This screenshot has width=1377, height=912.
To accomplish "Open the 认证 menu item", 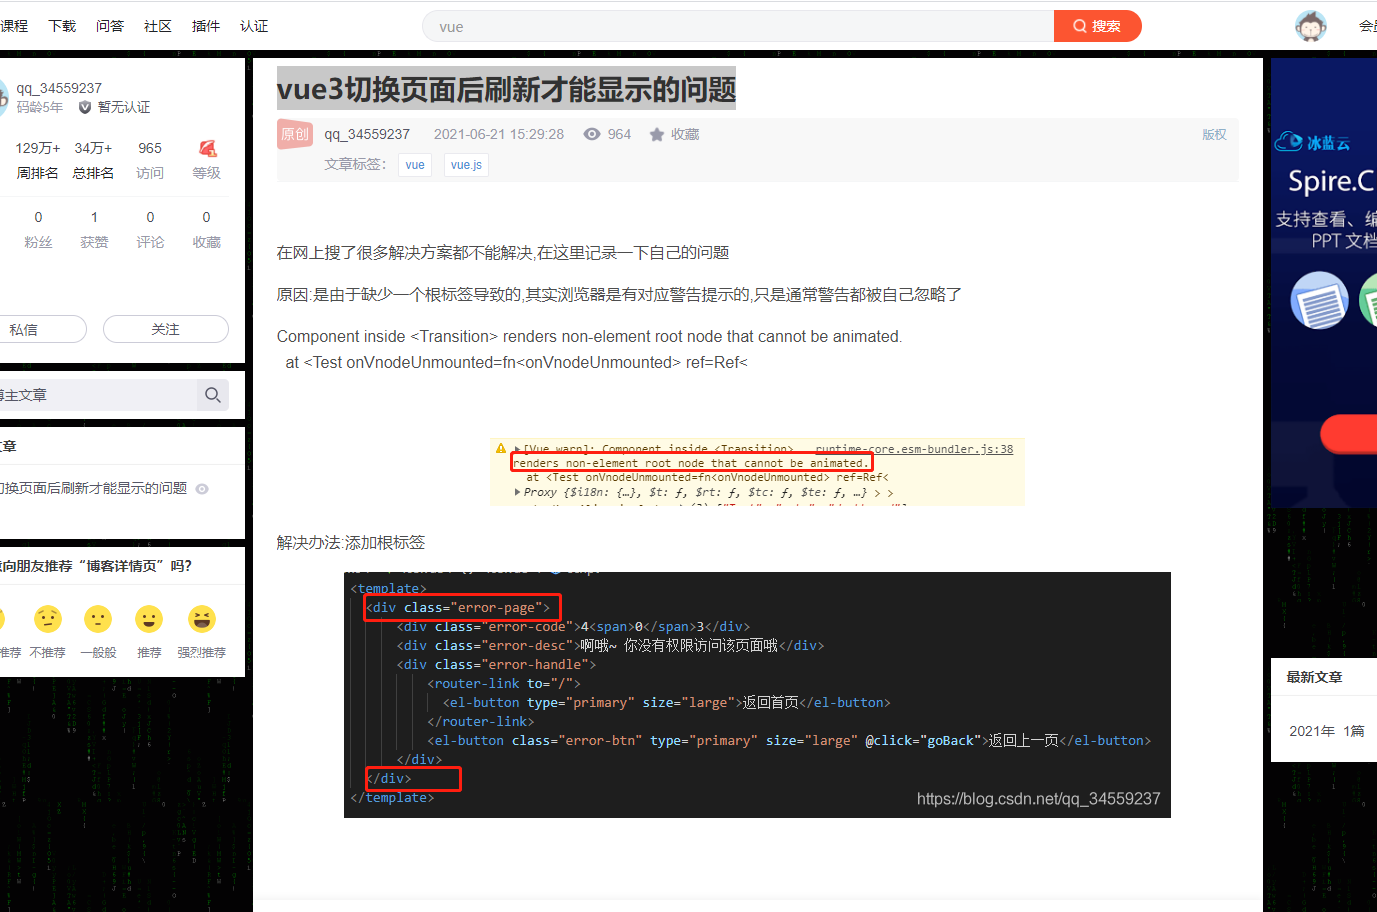I will coord(254,26).
